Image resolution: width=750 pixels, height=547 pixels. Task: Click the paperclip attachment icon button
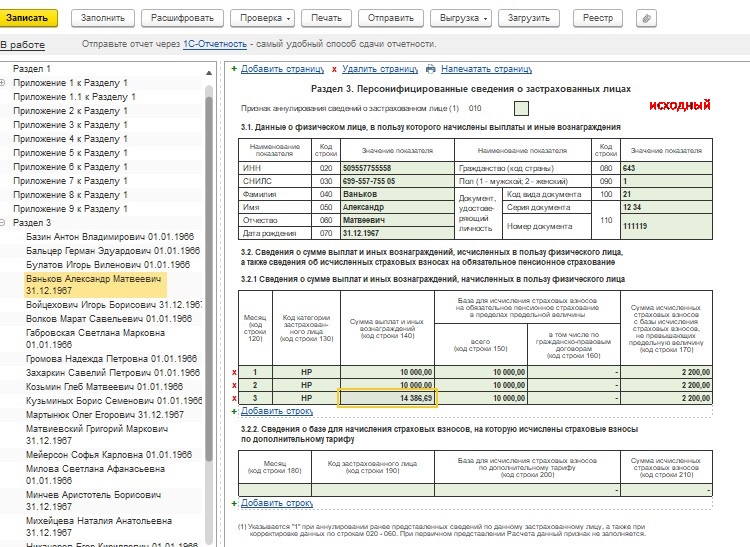click(646, 18)
